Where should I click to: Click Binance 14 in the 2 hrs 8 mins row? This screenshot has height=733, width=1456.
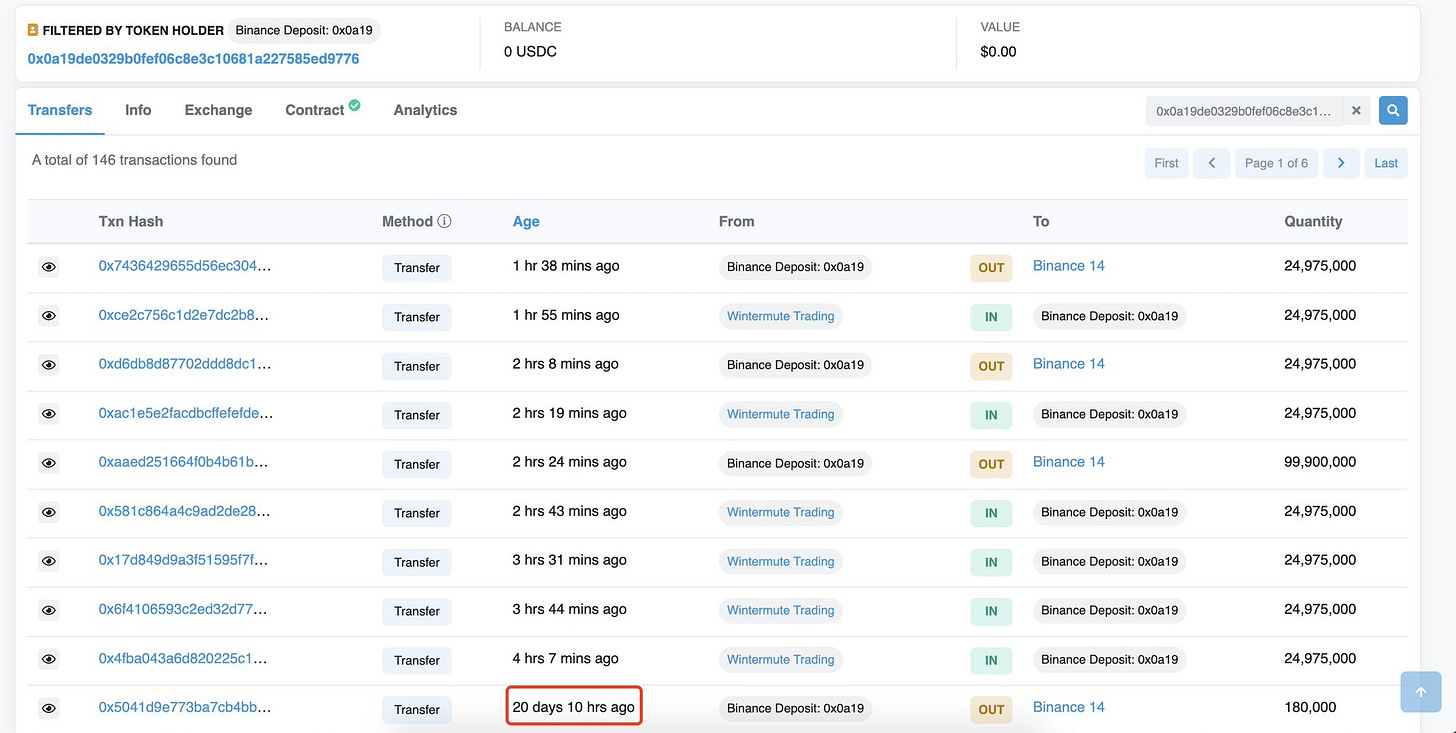[1068, 364]
